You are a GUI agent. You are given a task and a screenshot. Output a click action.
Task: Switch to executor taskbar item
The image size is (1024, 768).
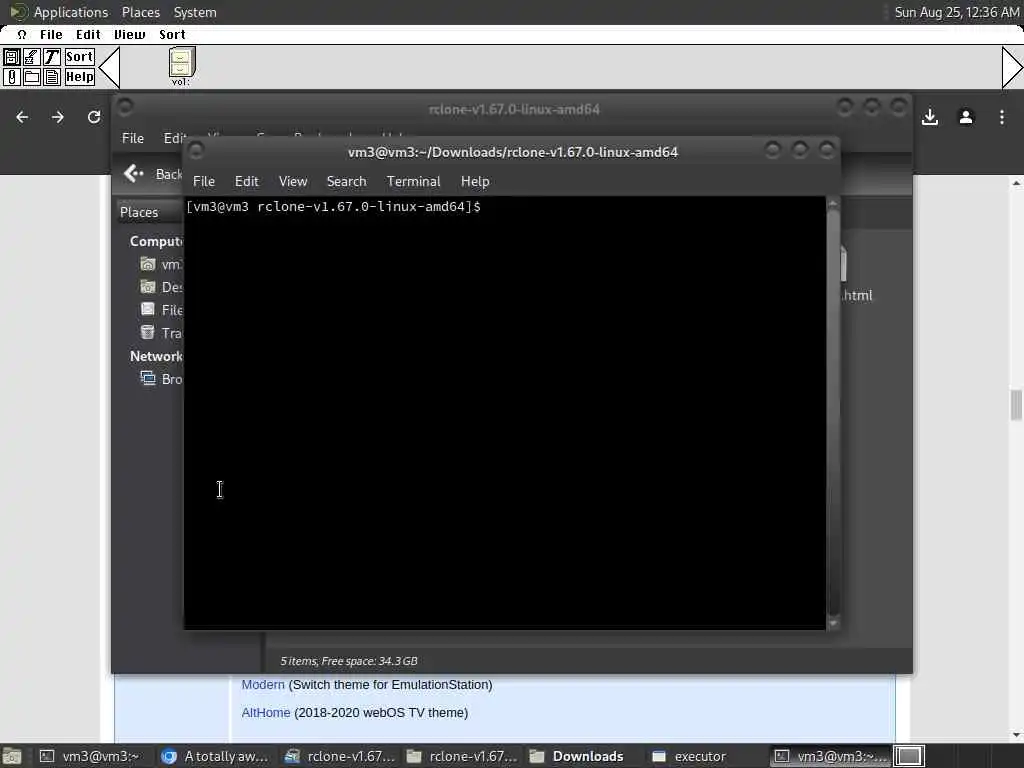click(x=690, y=756)
